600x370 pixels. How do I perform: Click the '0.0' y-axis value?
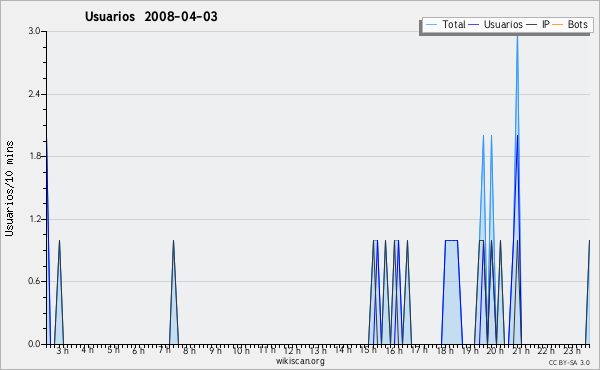pyautogui.click(x=34, y=344)
